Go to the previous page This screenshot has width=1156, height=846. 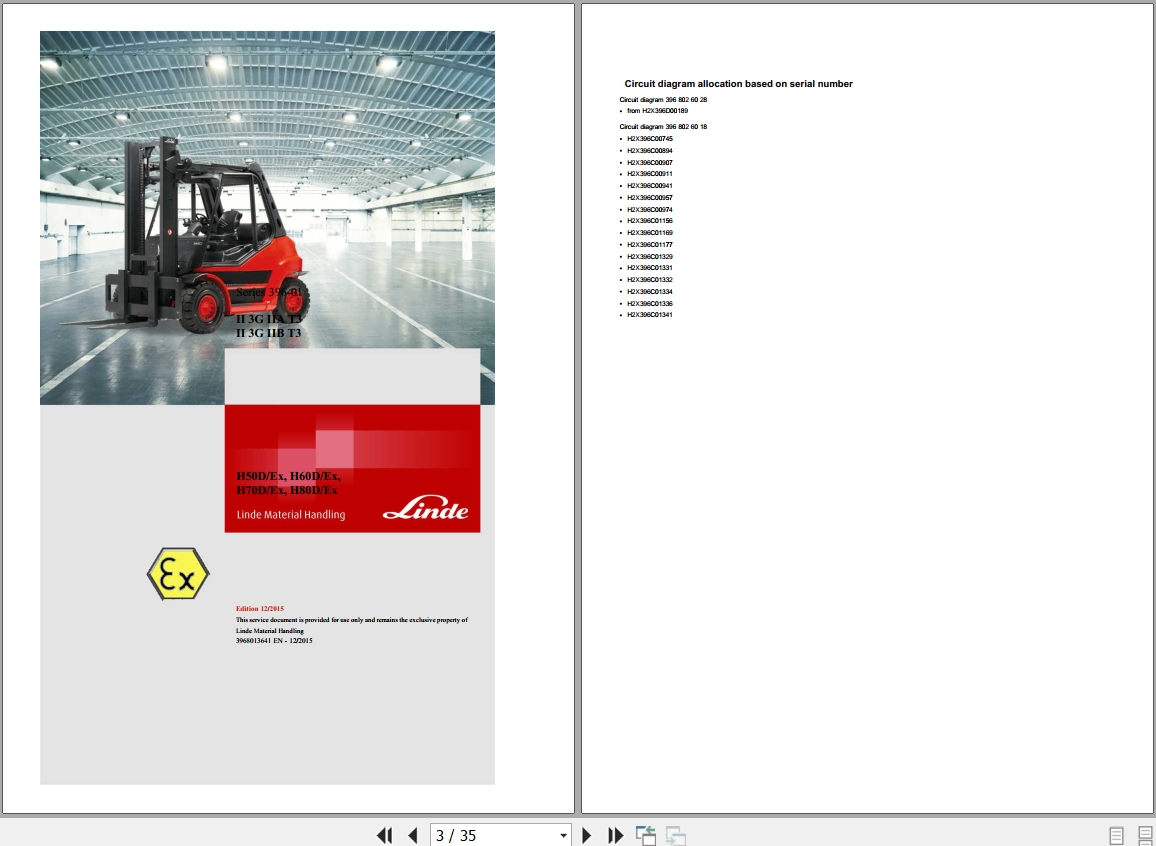pyautogui.click(x=413, y=835)
